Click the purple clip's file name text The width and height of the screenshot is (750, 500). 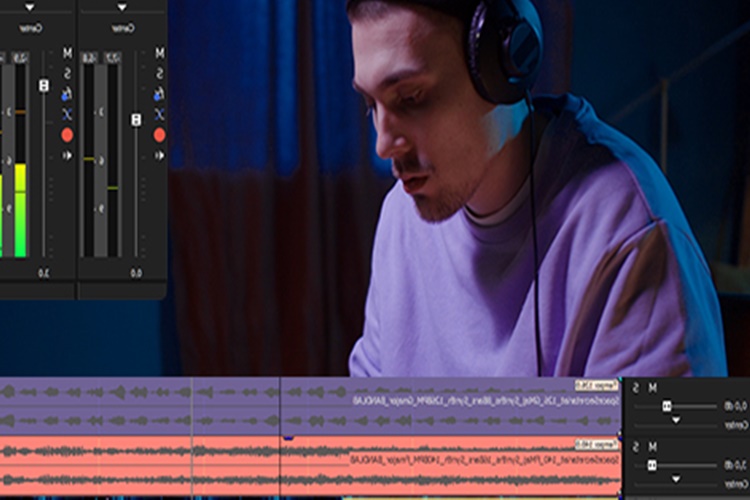point(485,401)
